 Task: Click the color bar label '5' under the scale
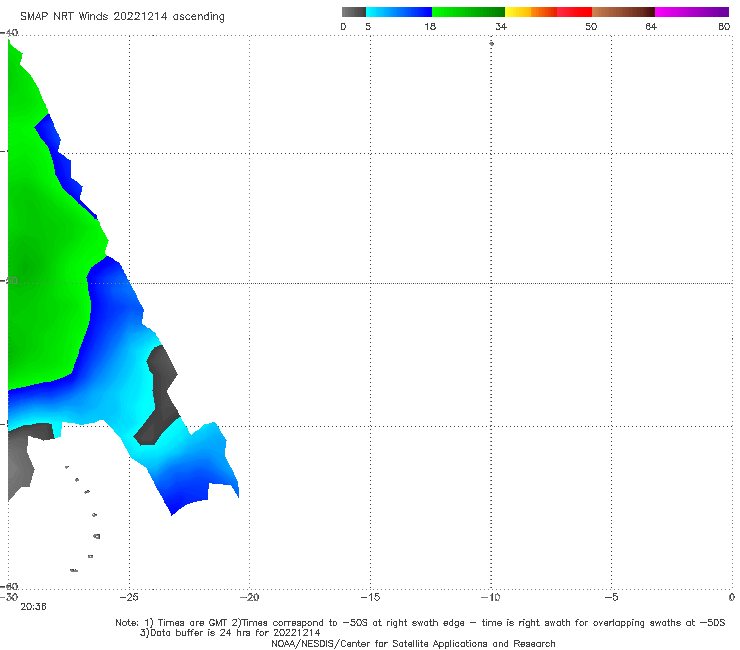[x=368, y=27]
